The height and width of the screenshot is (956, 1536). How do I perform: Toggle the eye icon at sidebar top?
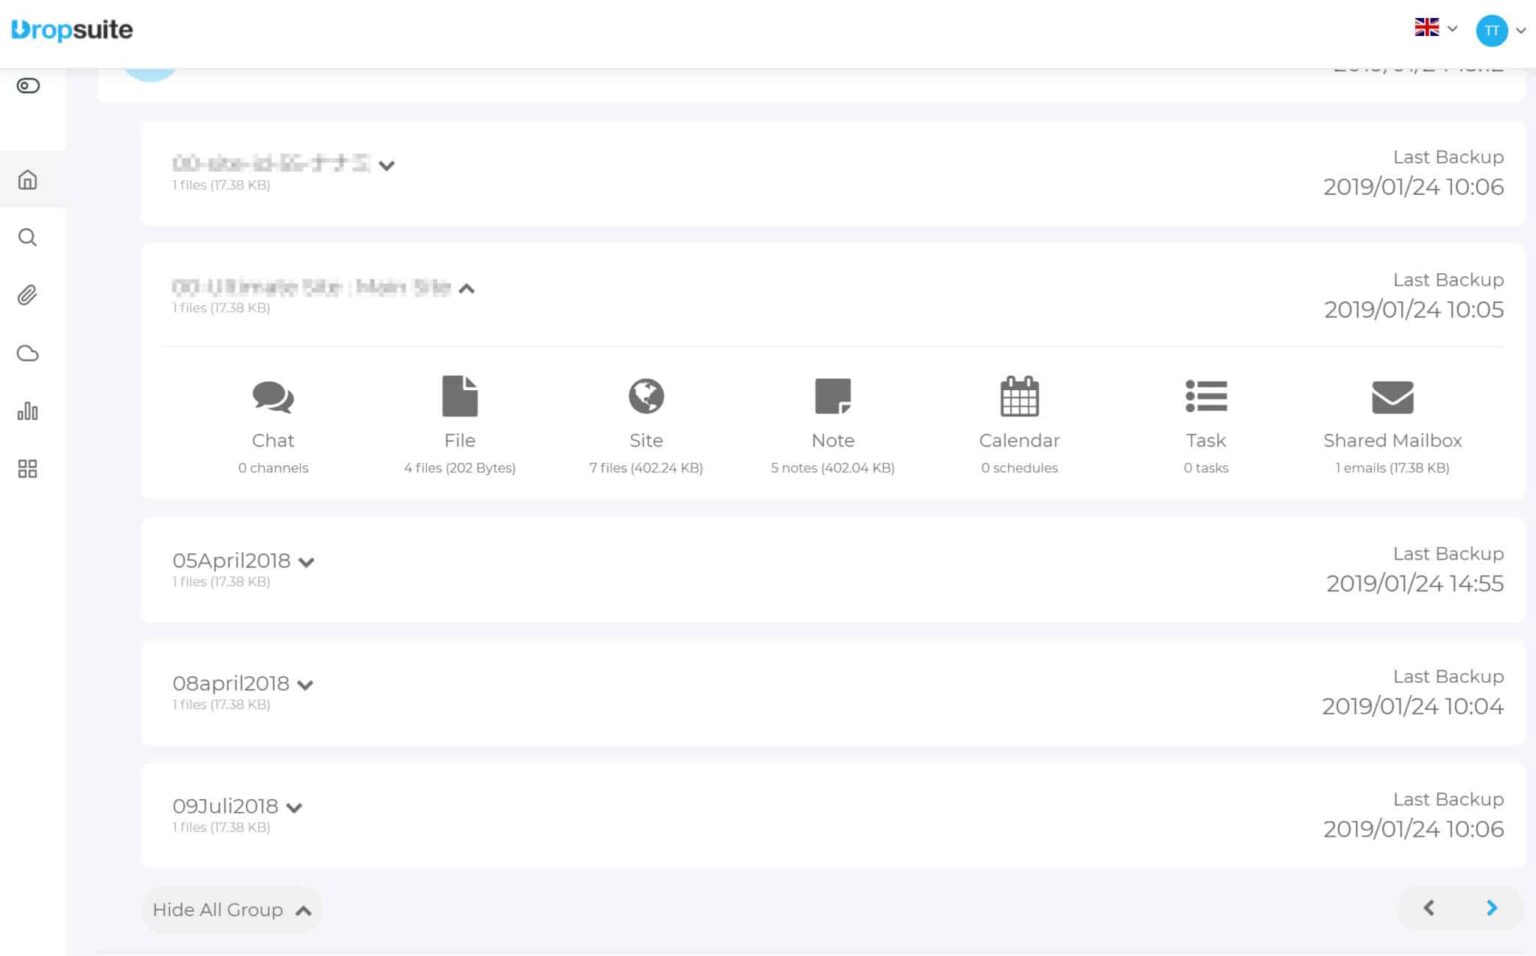pyautogui.click(x=27, y=85)
